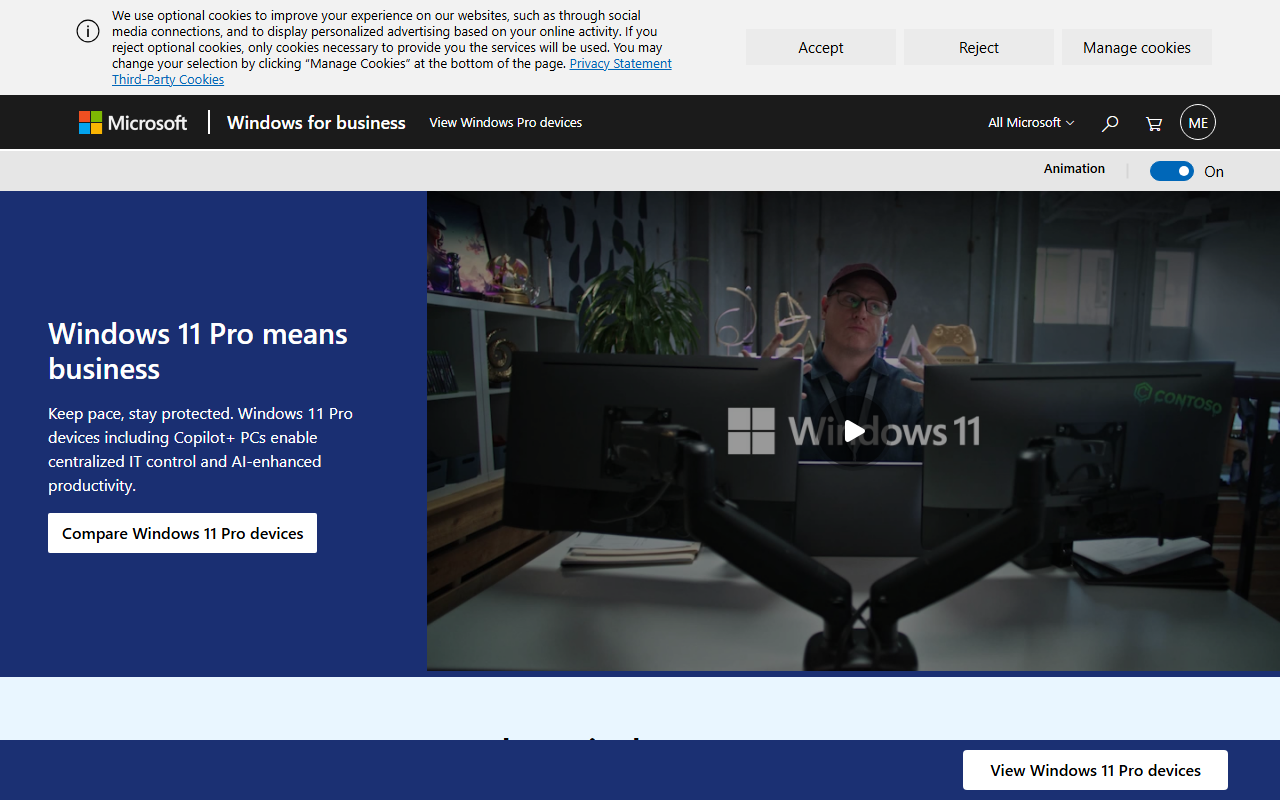Turn off the Animation toggle
Screen dimensions: 1280x800
tap(1172, 171)
